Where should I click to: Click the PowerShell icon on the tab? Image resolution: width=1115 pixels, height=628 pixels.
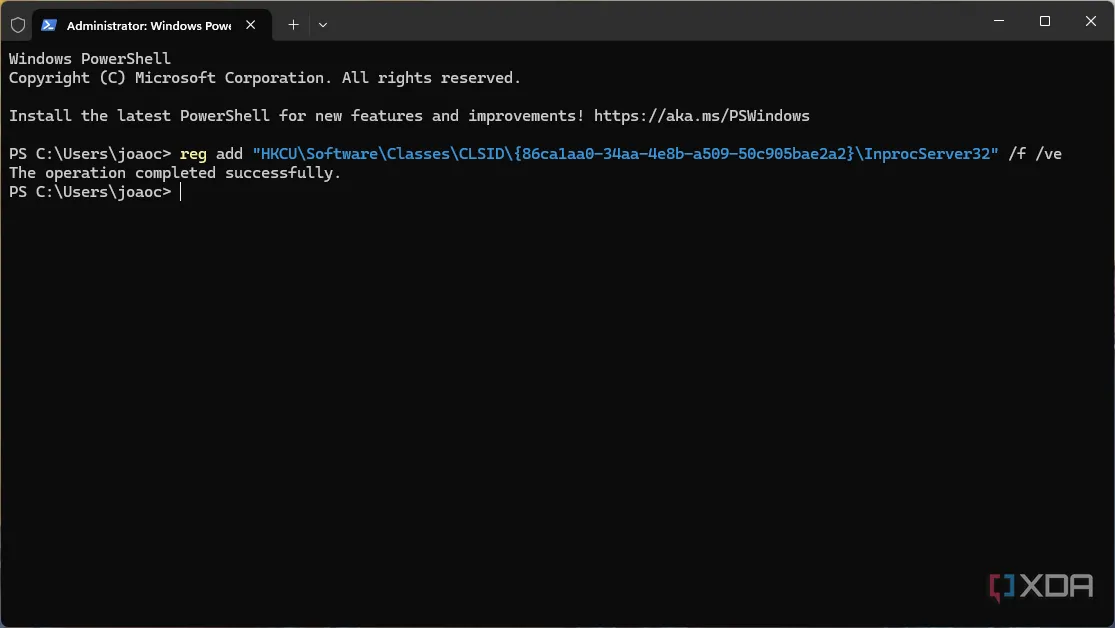point(48,26)
